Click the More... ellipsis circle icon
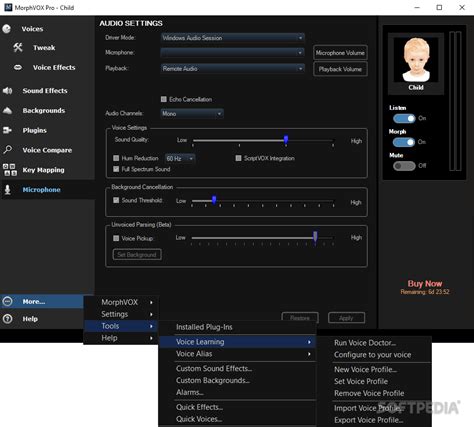The image size is (474, 427). point(7,302)
